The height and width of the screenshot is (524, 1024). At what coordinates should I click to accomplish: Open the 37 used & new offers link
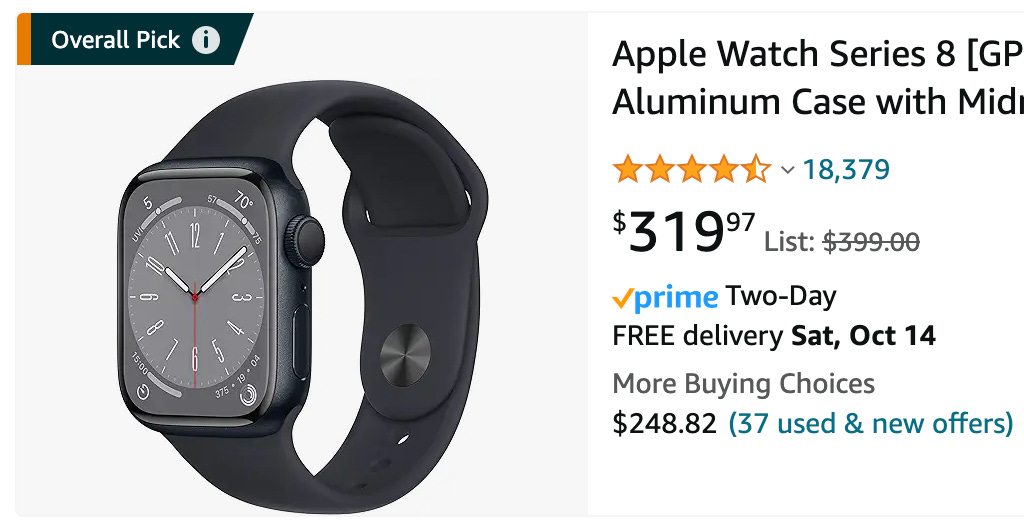pos(871,423)
